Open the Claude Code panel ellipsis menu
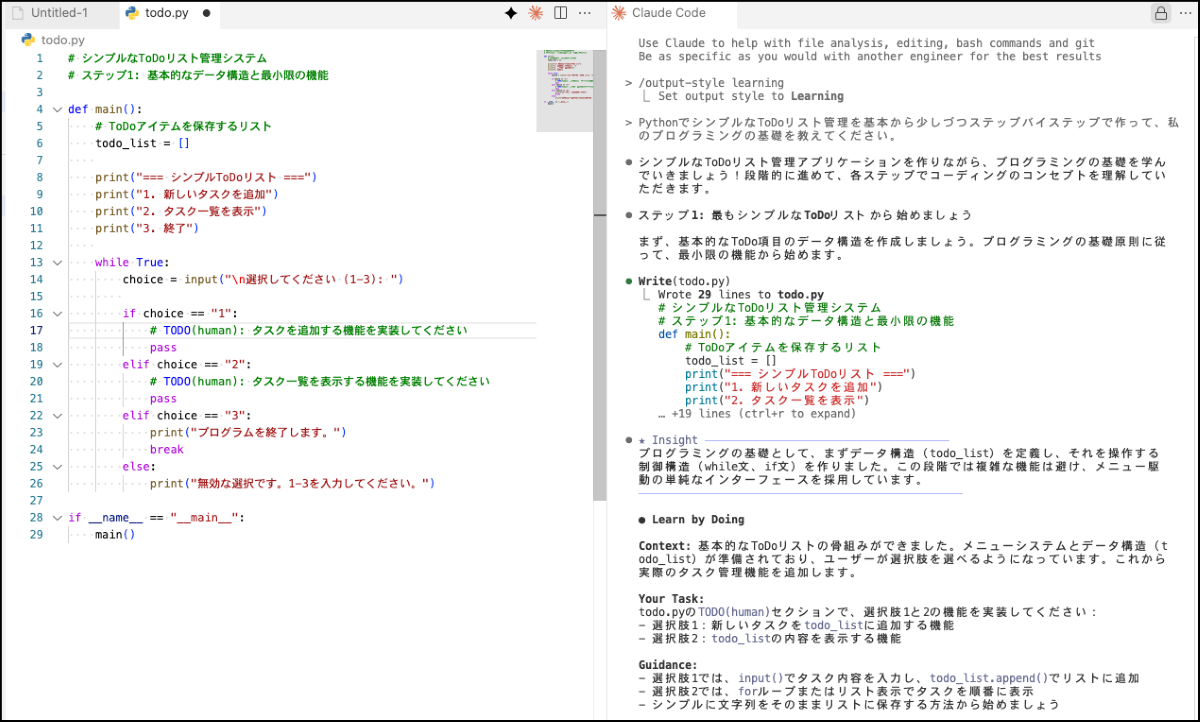This screenshot has height=722, width=1200. [x=1185, y=13]
